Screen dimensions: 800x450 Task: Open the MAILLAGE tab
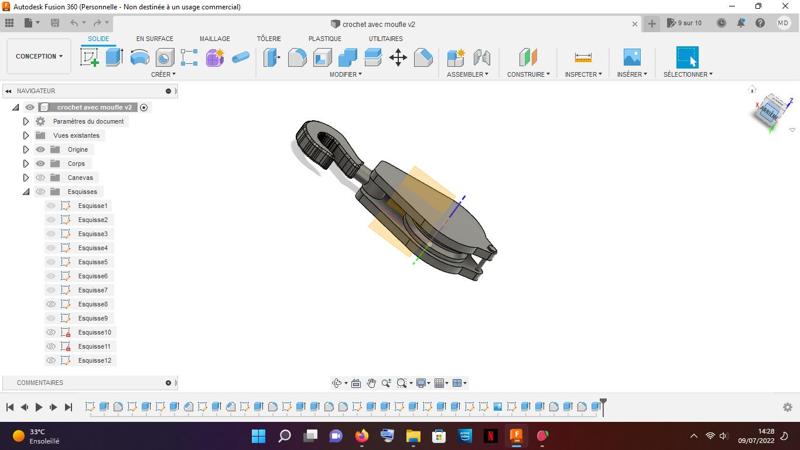coord(214,39)
